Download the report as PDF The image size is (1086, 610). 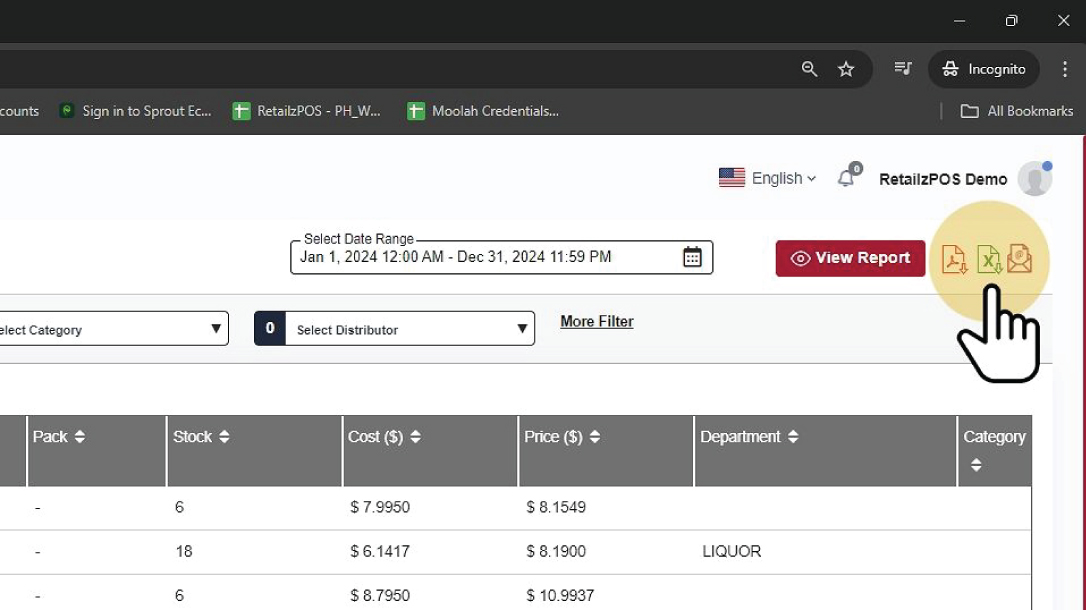tap(954, 260)
